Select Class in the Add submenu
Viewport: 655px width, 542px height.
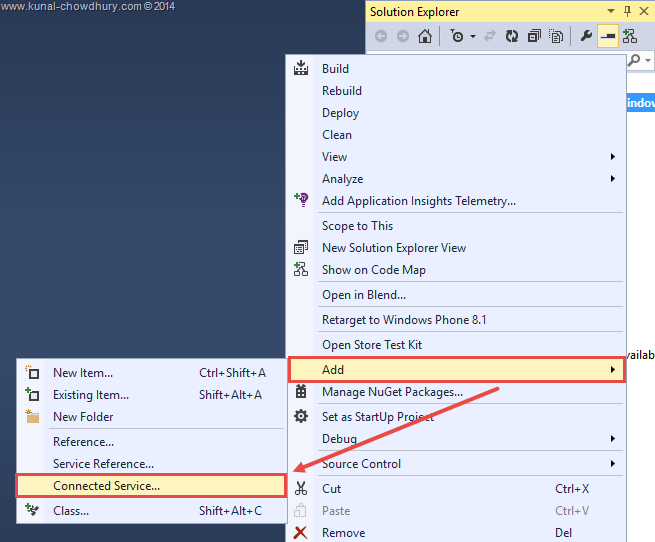tap(152, 511)
